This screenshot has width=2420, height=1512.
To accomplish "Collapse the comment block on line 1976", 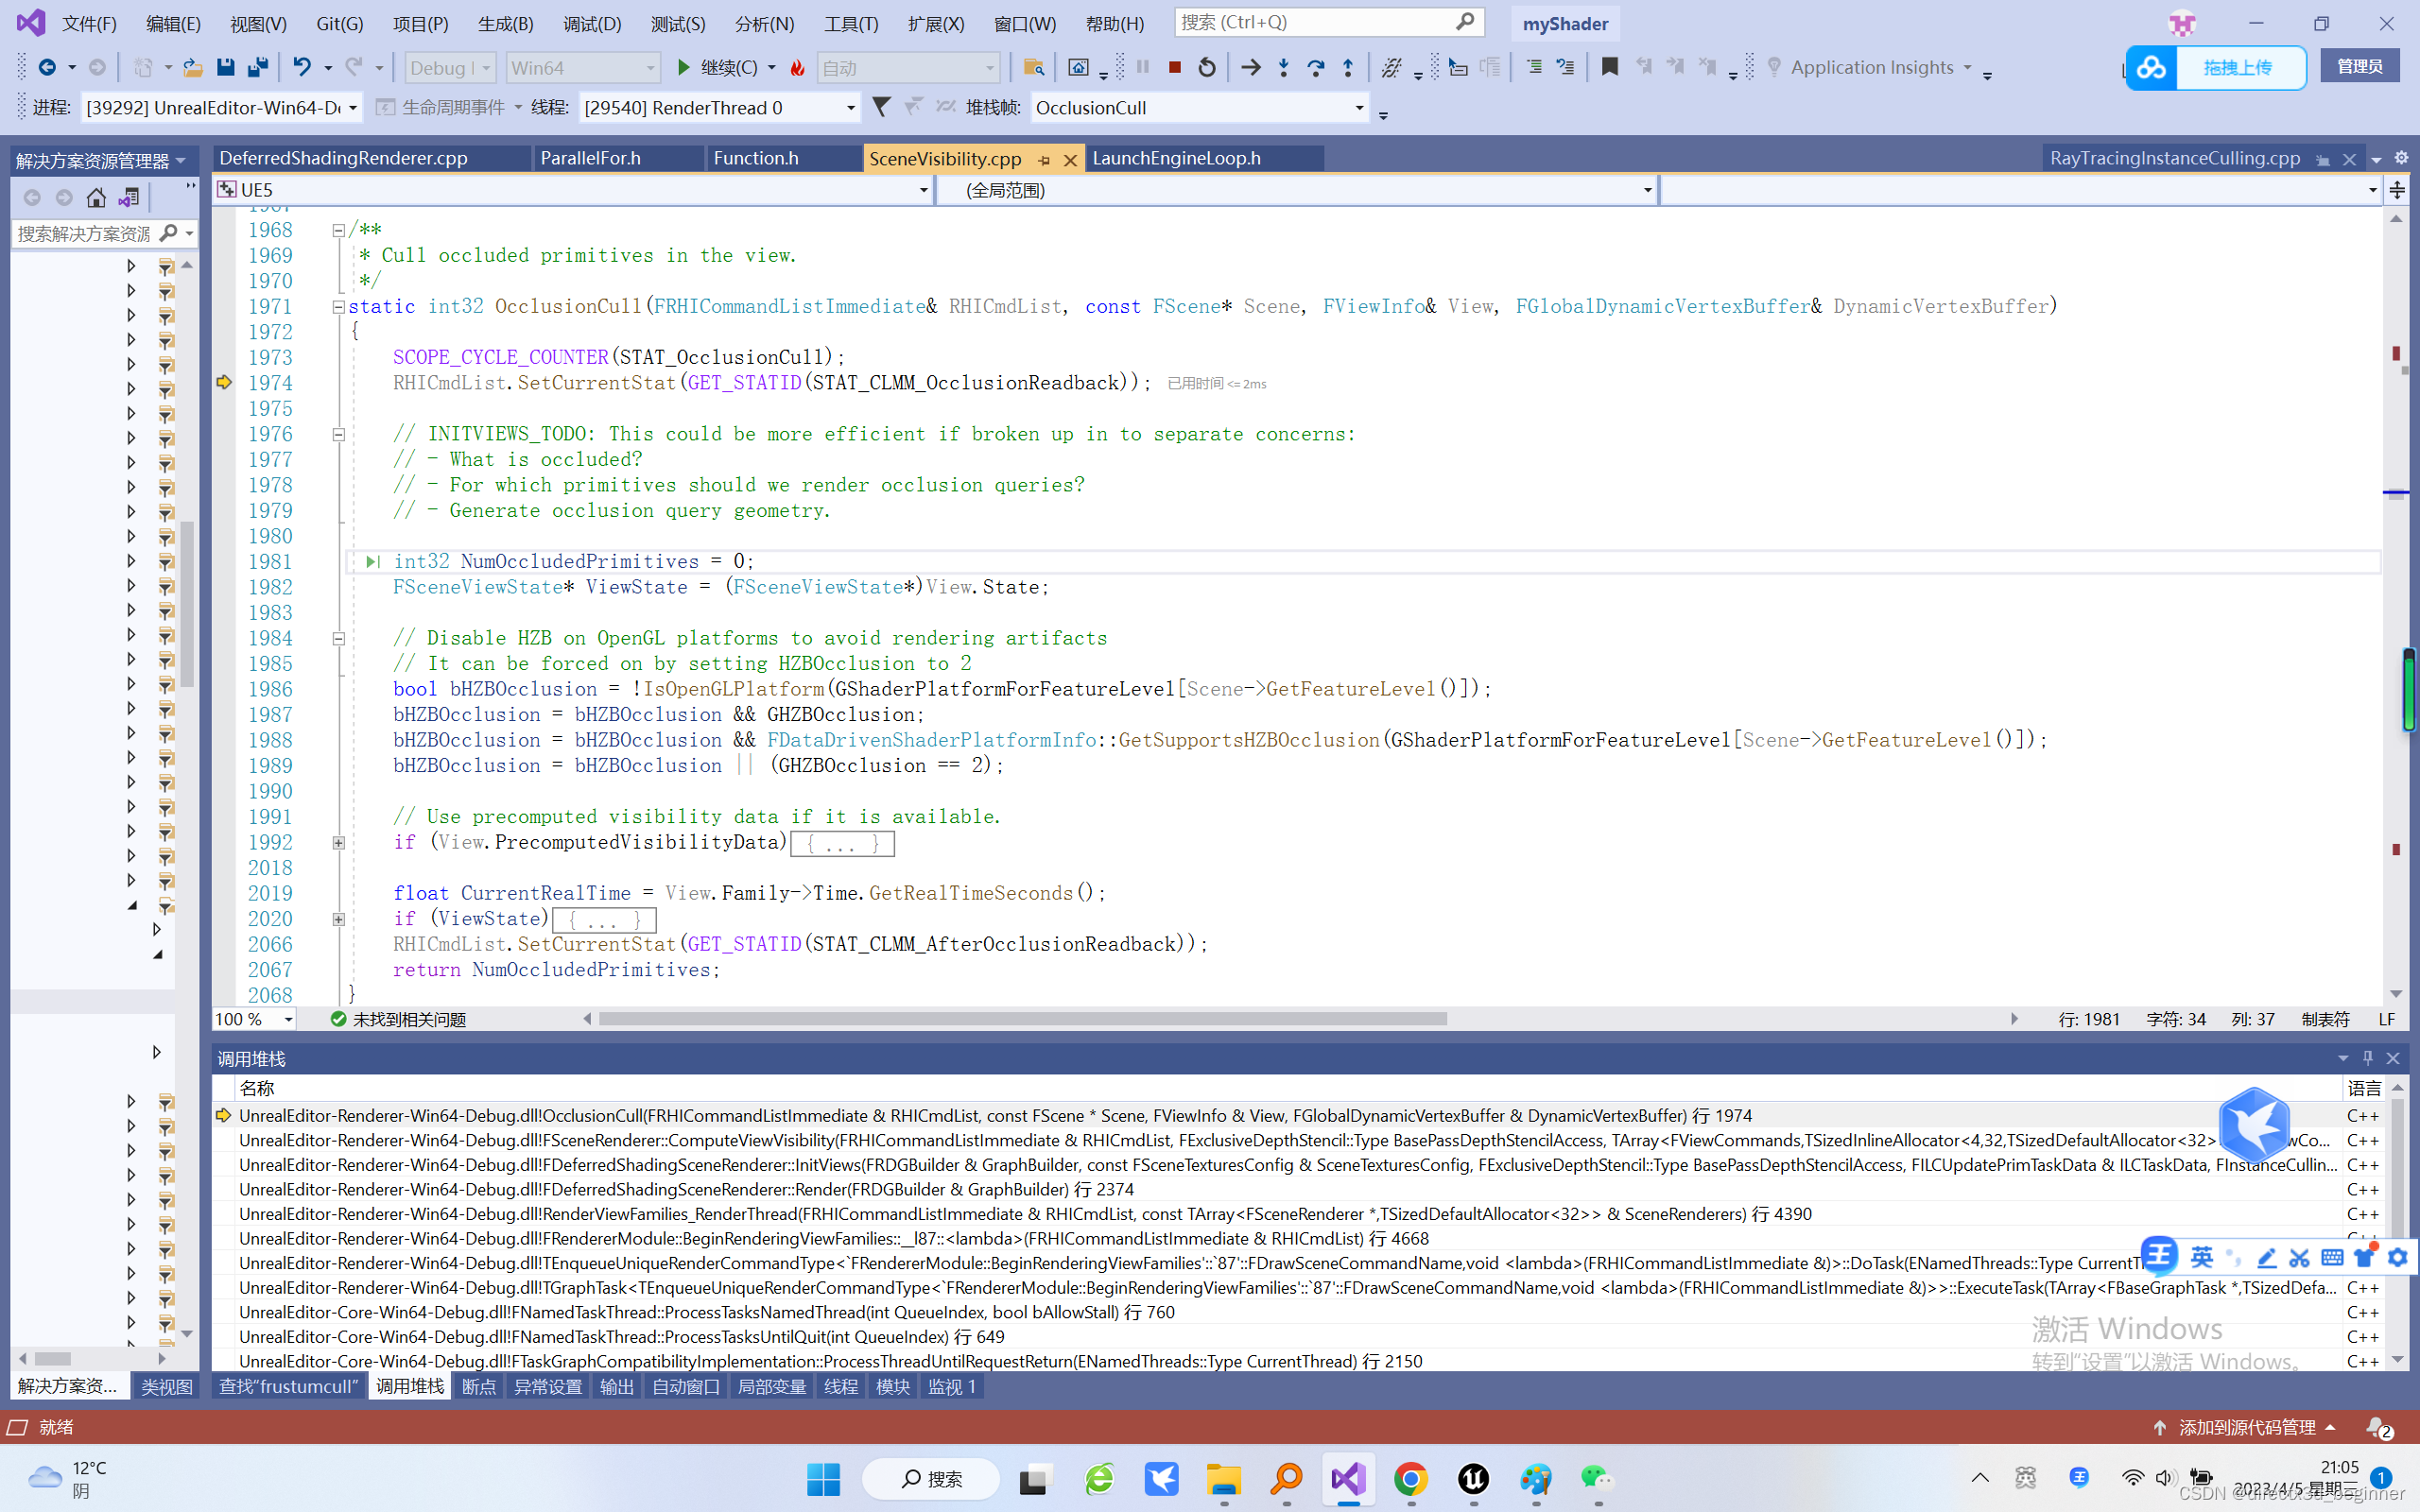I will 338,434.
